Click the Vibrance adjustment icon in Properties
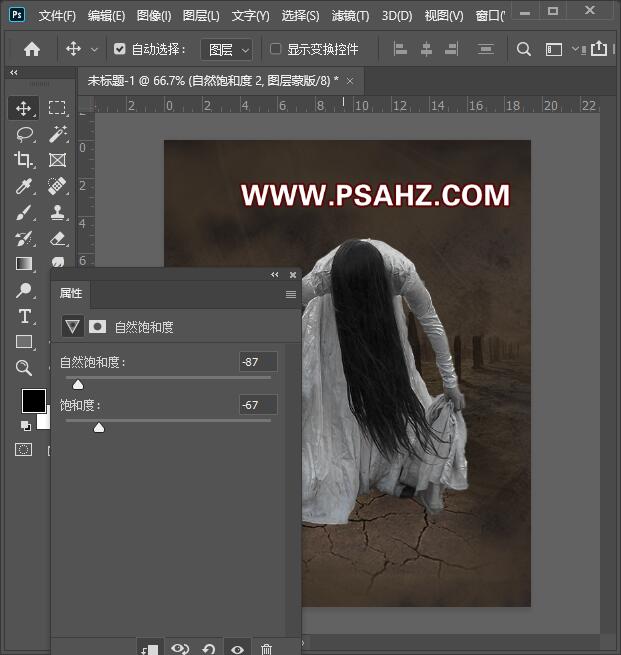This screenshot has width=621, height=655. pyautogui.click(x=72, y=326)
